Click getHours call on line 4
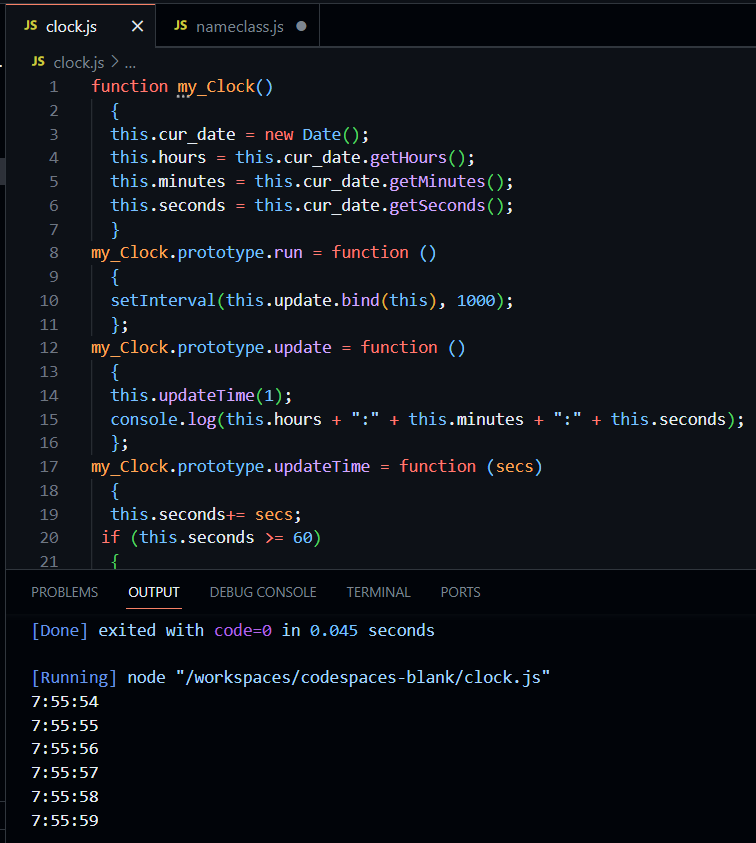Screen dimensions: 756x843 (417, 158)
